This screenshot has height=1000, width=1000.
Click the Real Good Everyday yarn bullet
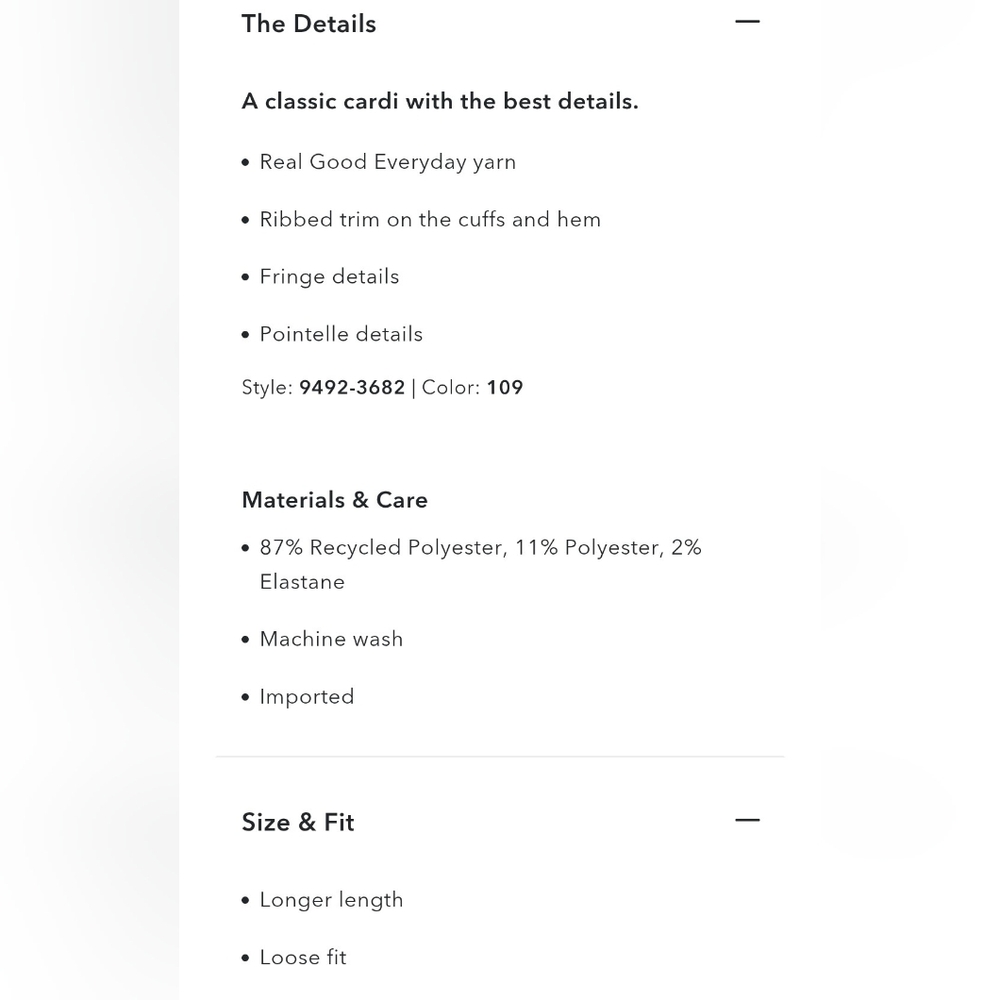click(387, 162)
